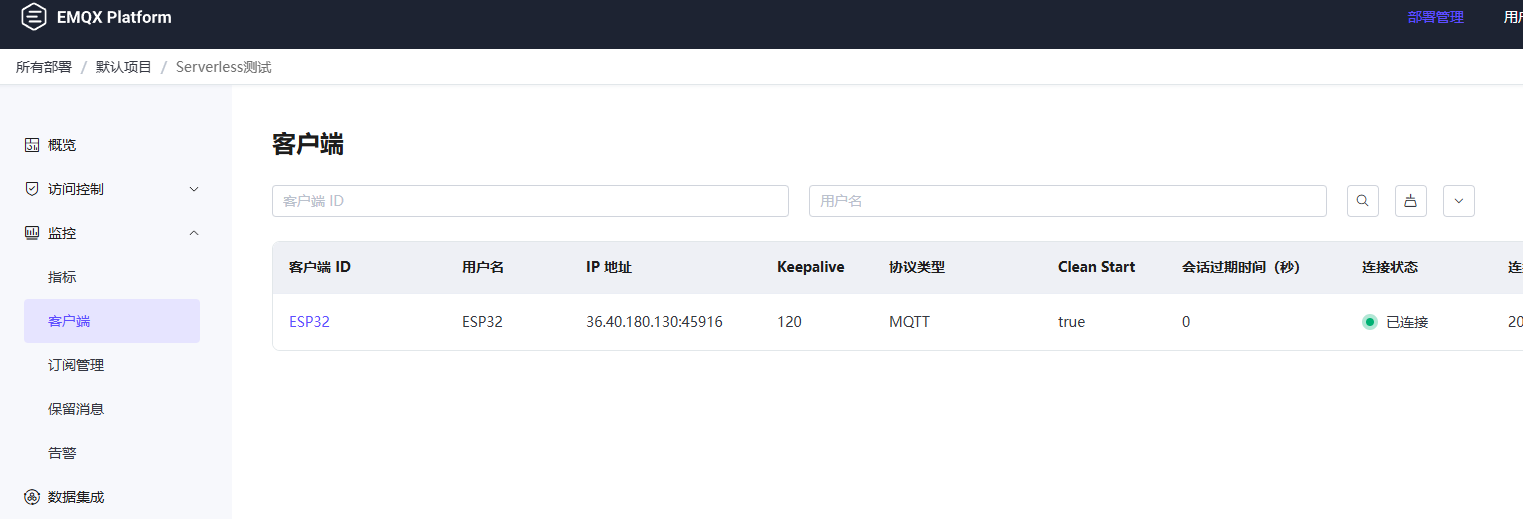
Task: Open 订阅管理 in the sidebar
Action: coord(76,365)
